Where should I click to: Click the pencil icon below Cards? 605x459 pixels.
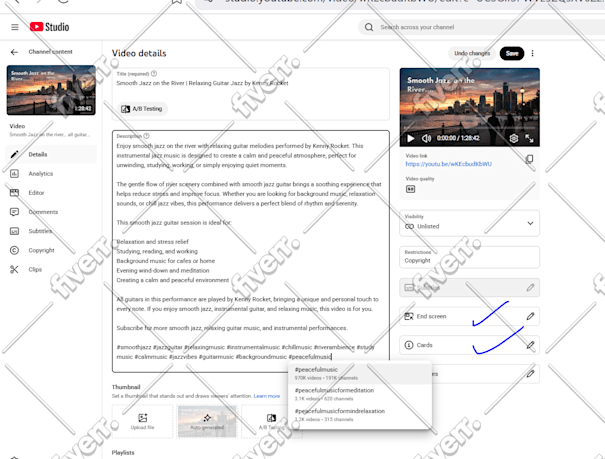[x=530, y=373]
